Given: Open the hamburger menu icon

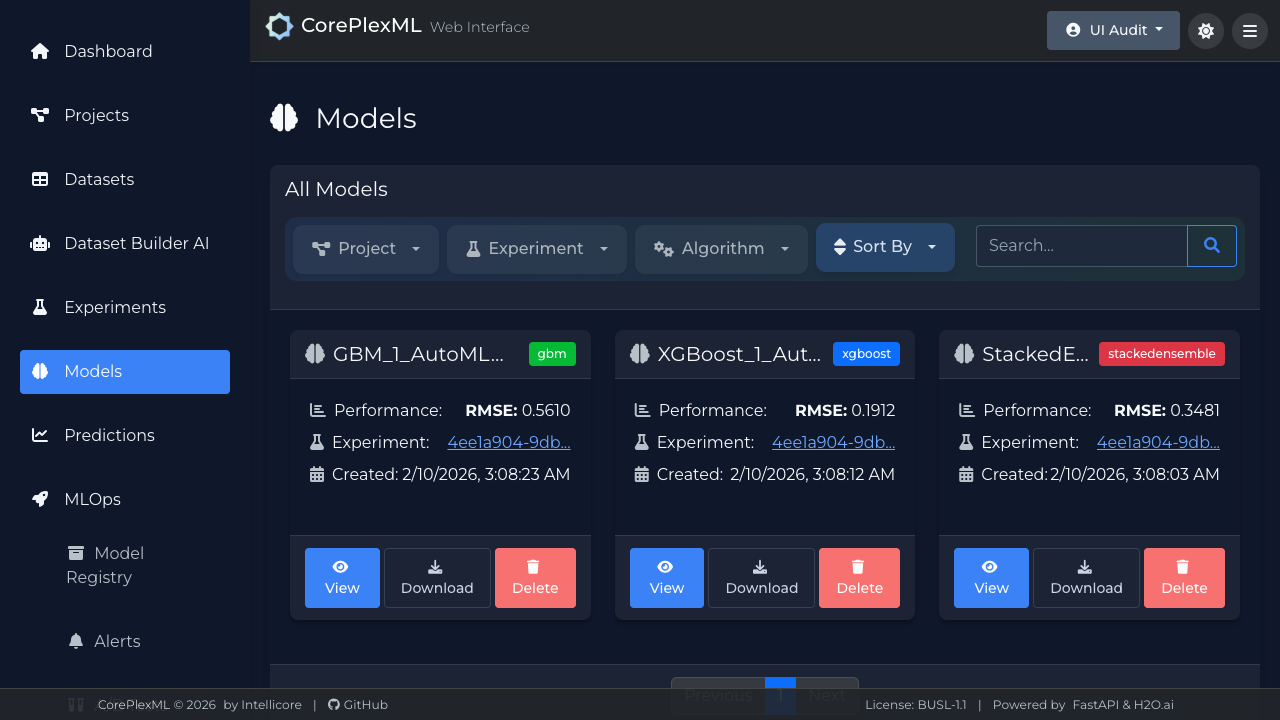Looking at the screenshot, I should click(x=1250, y=31).
